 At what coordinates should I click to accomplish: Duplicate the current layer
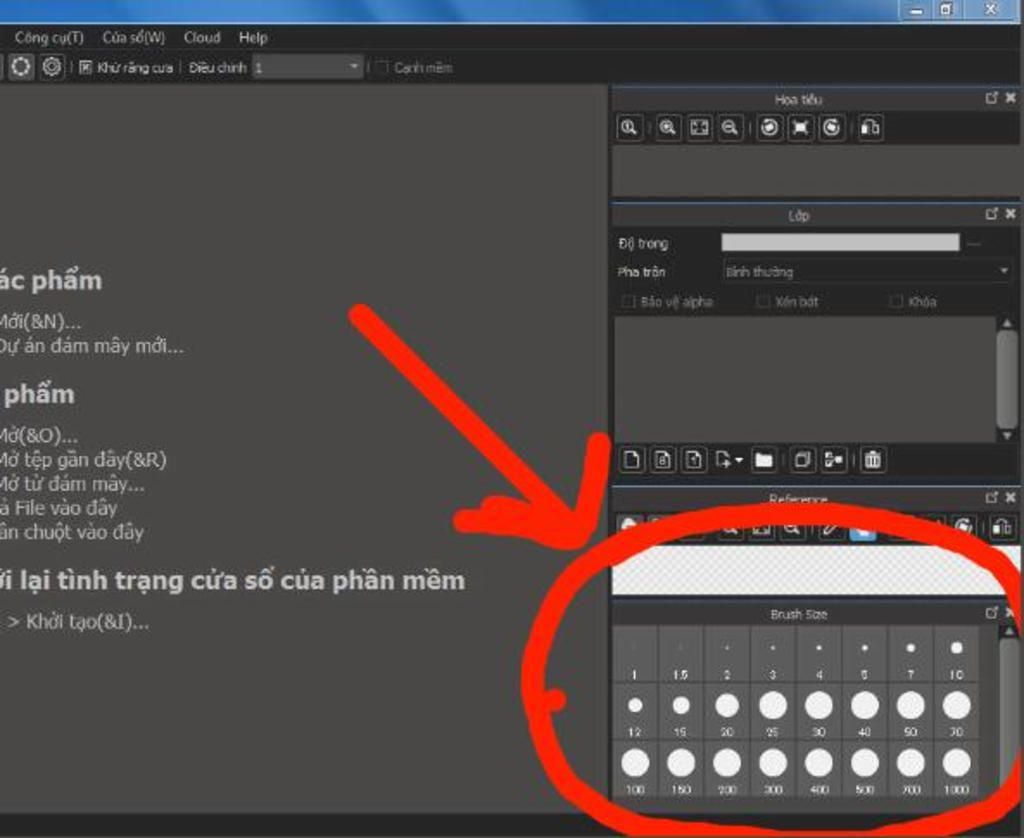coord(802,460)
